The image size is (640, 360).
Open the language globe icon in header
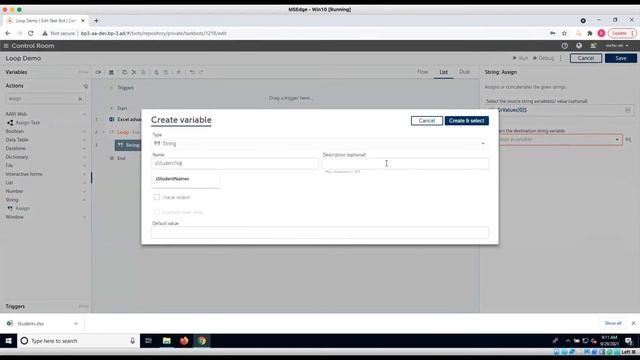pos(579,46)
